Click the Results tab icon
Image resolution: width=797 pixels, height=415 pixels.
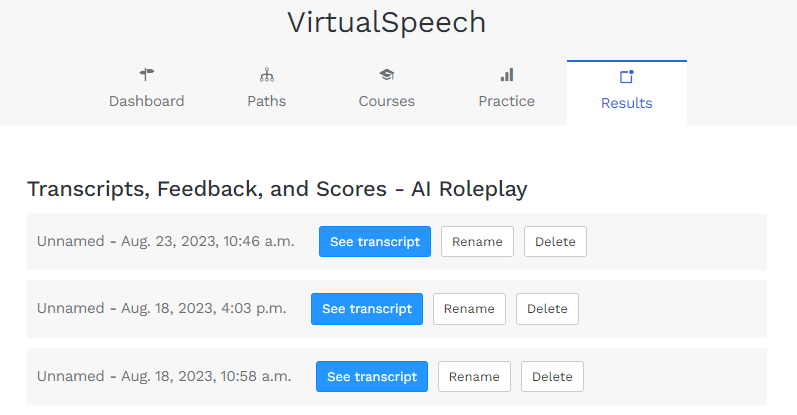[x=627, y=76]
